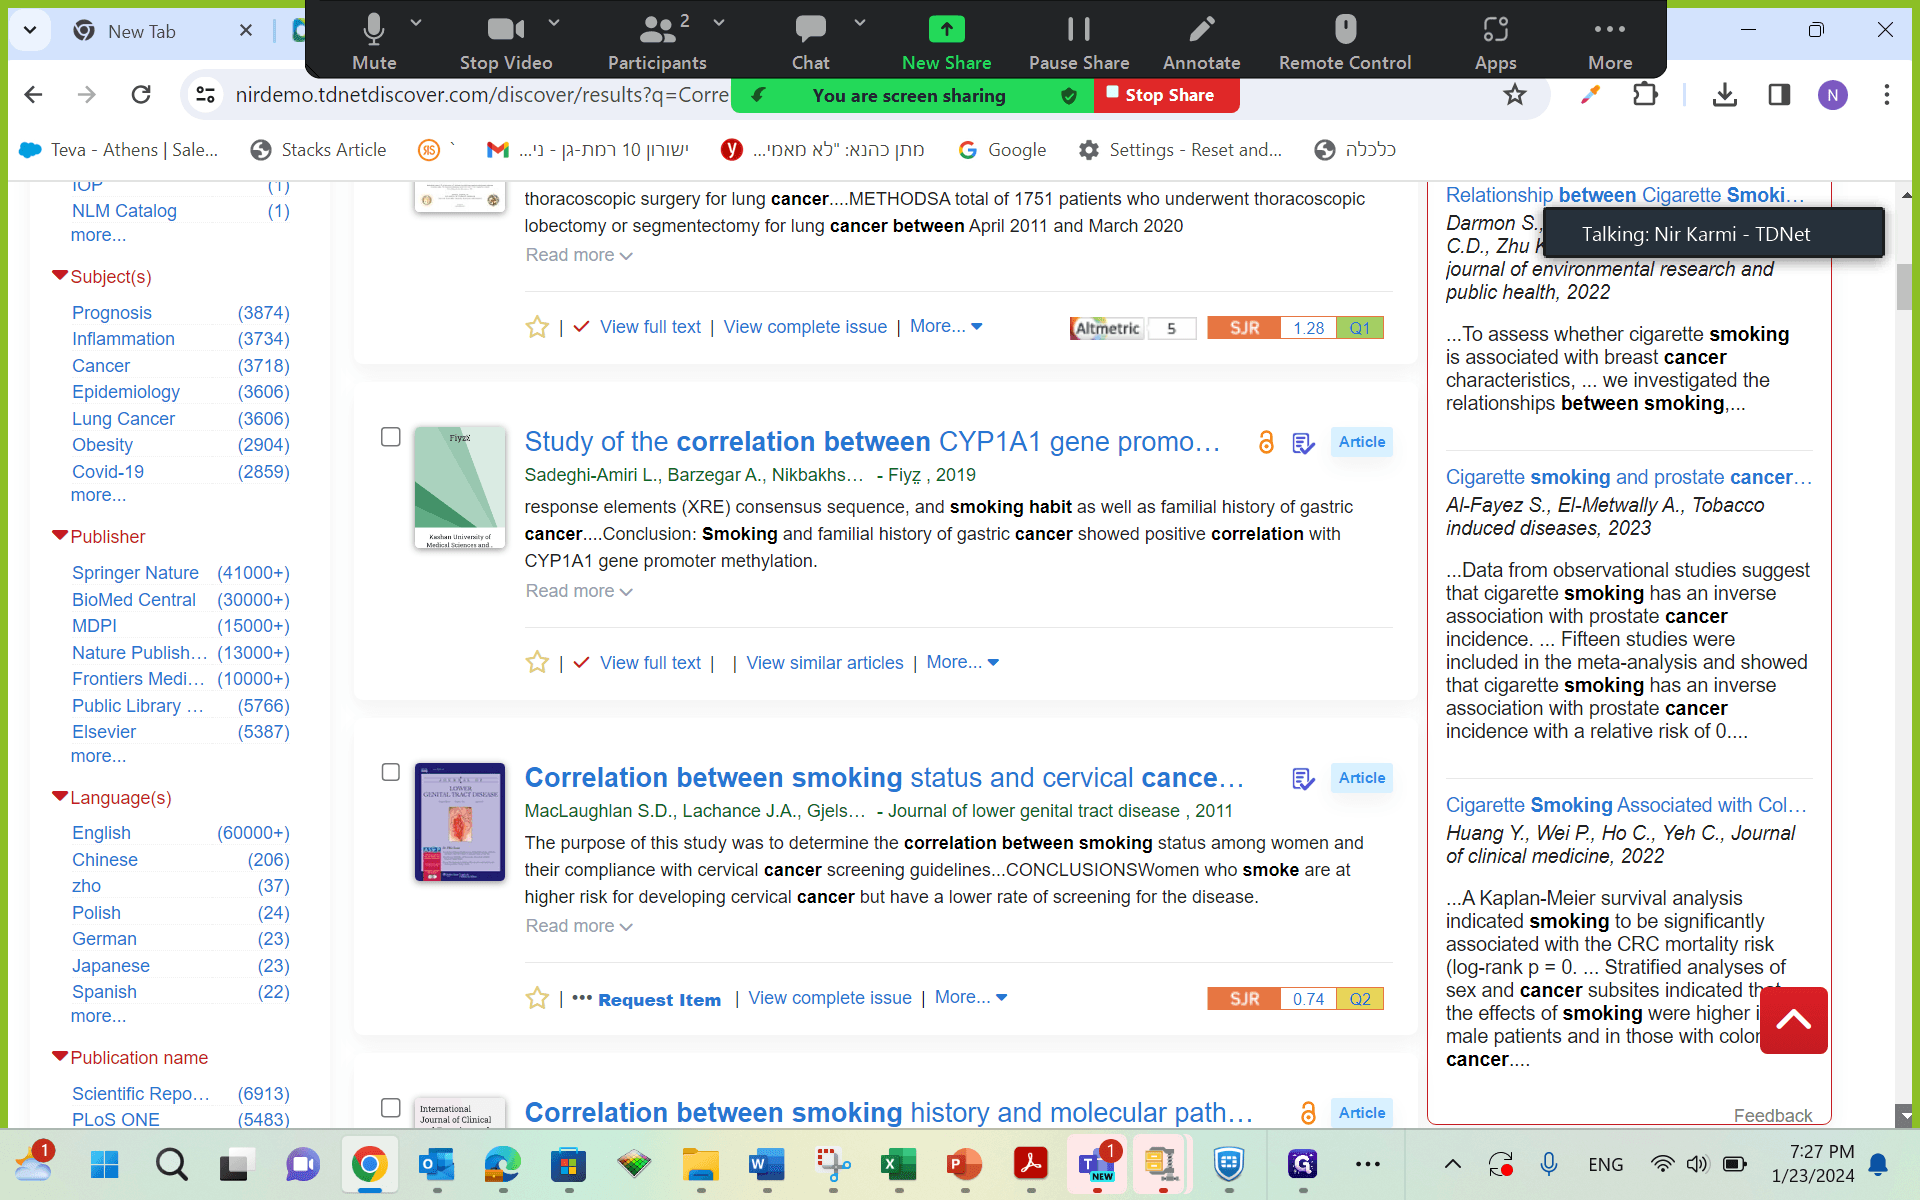This screenshot has width=1920, height=1200.
Task: Filter by Springer Nature publisher
Action: [x=135, y=573]
